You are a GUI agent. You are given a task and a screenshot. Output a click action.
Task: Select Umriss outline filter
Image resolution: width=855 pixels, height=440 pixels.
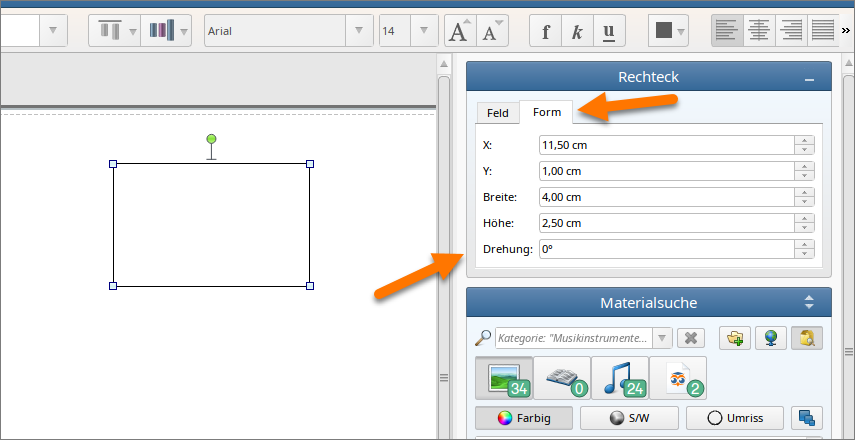[x=735, y=418]
